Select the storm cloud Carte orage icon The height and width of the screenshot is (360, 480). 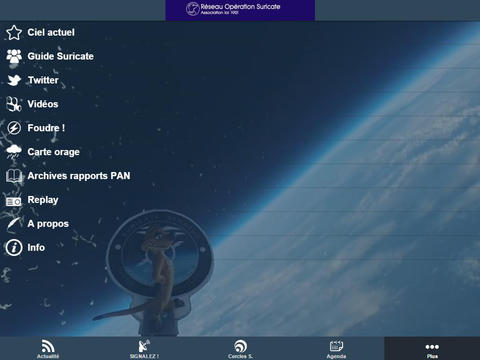pos(14,152)
